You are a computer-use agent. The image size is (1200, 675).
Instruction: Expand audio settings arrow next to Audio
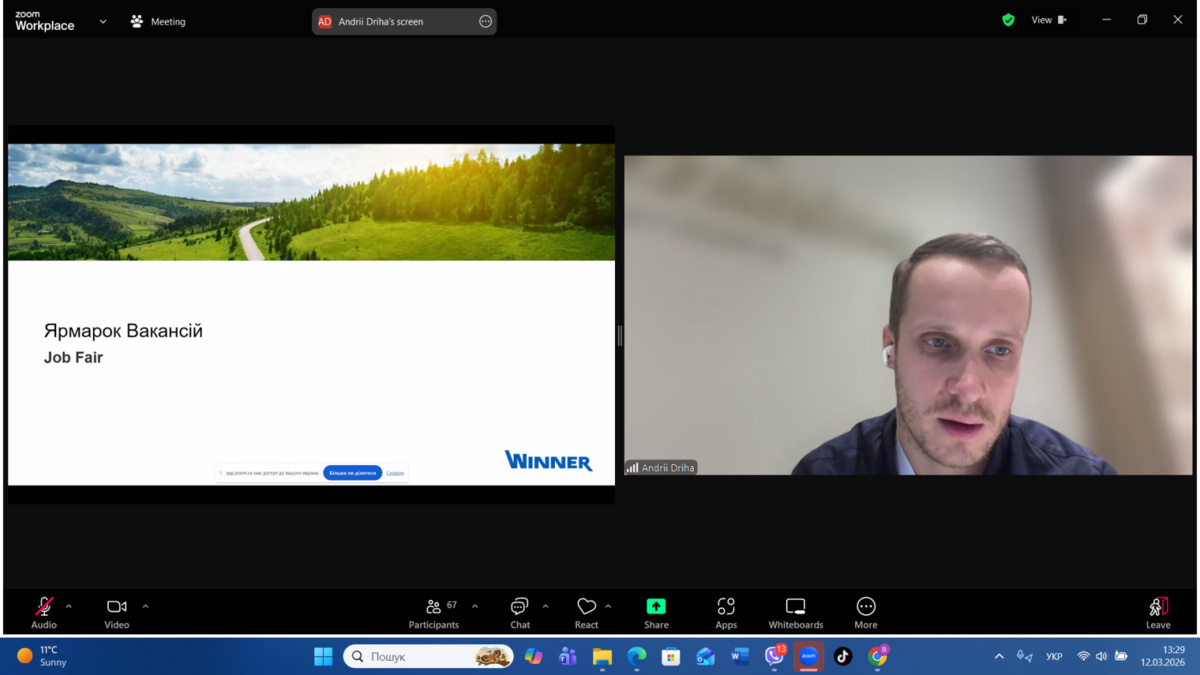69,606
